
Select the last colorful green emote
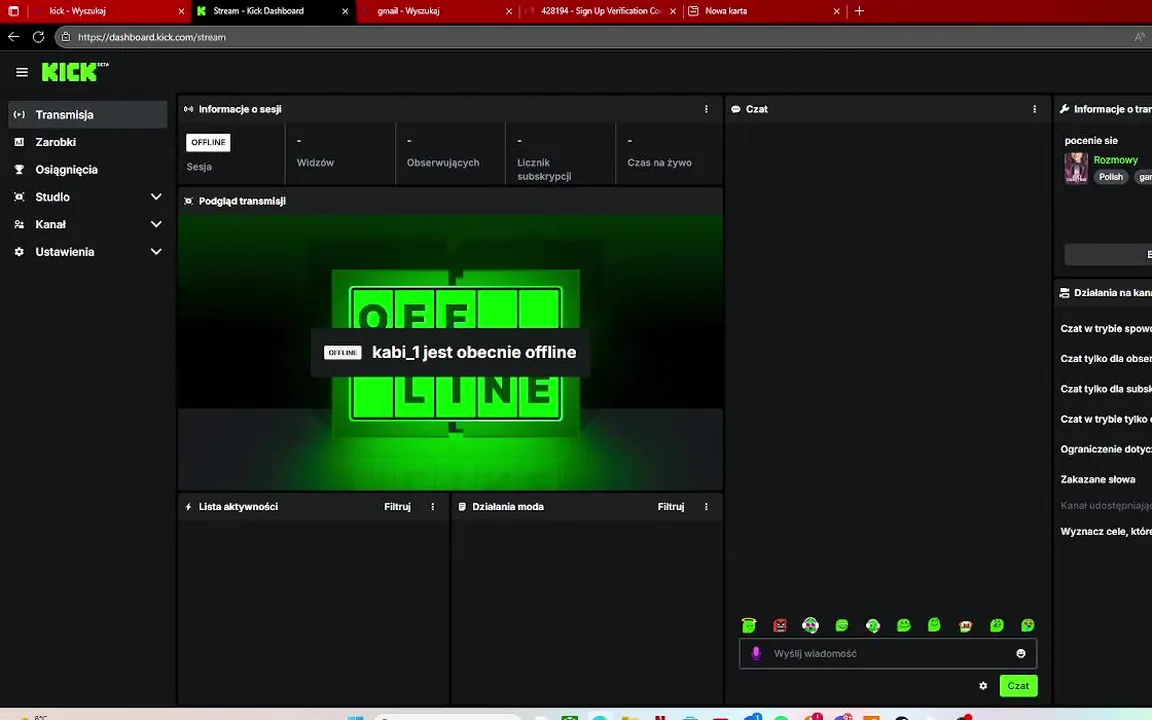pyautogui.click(x=1028, y=625)
